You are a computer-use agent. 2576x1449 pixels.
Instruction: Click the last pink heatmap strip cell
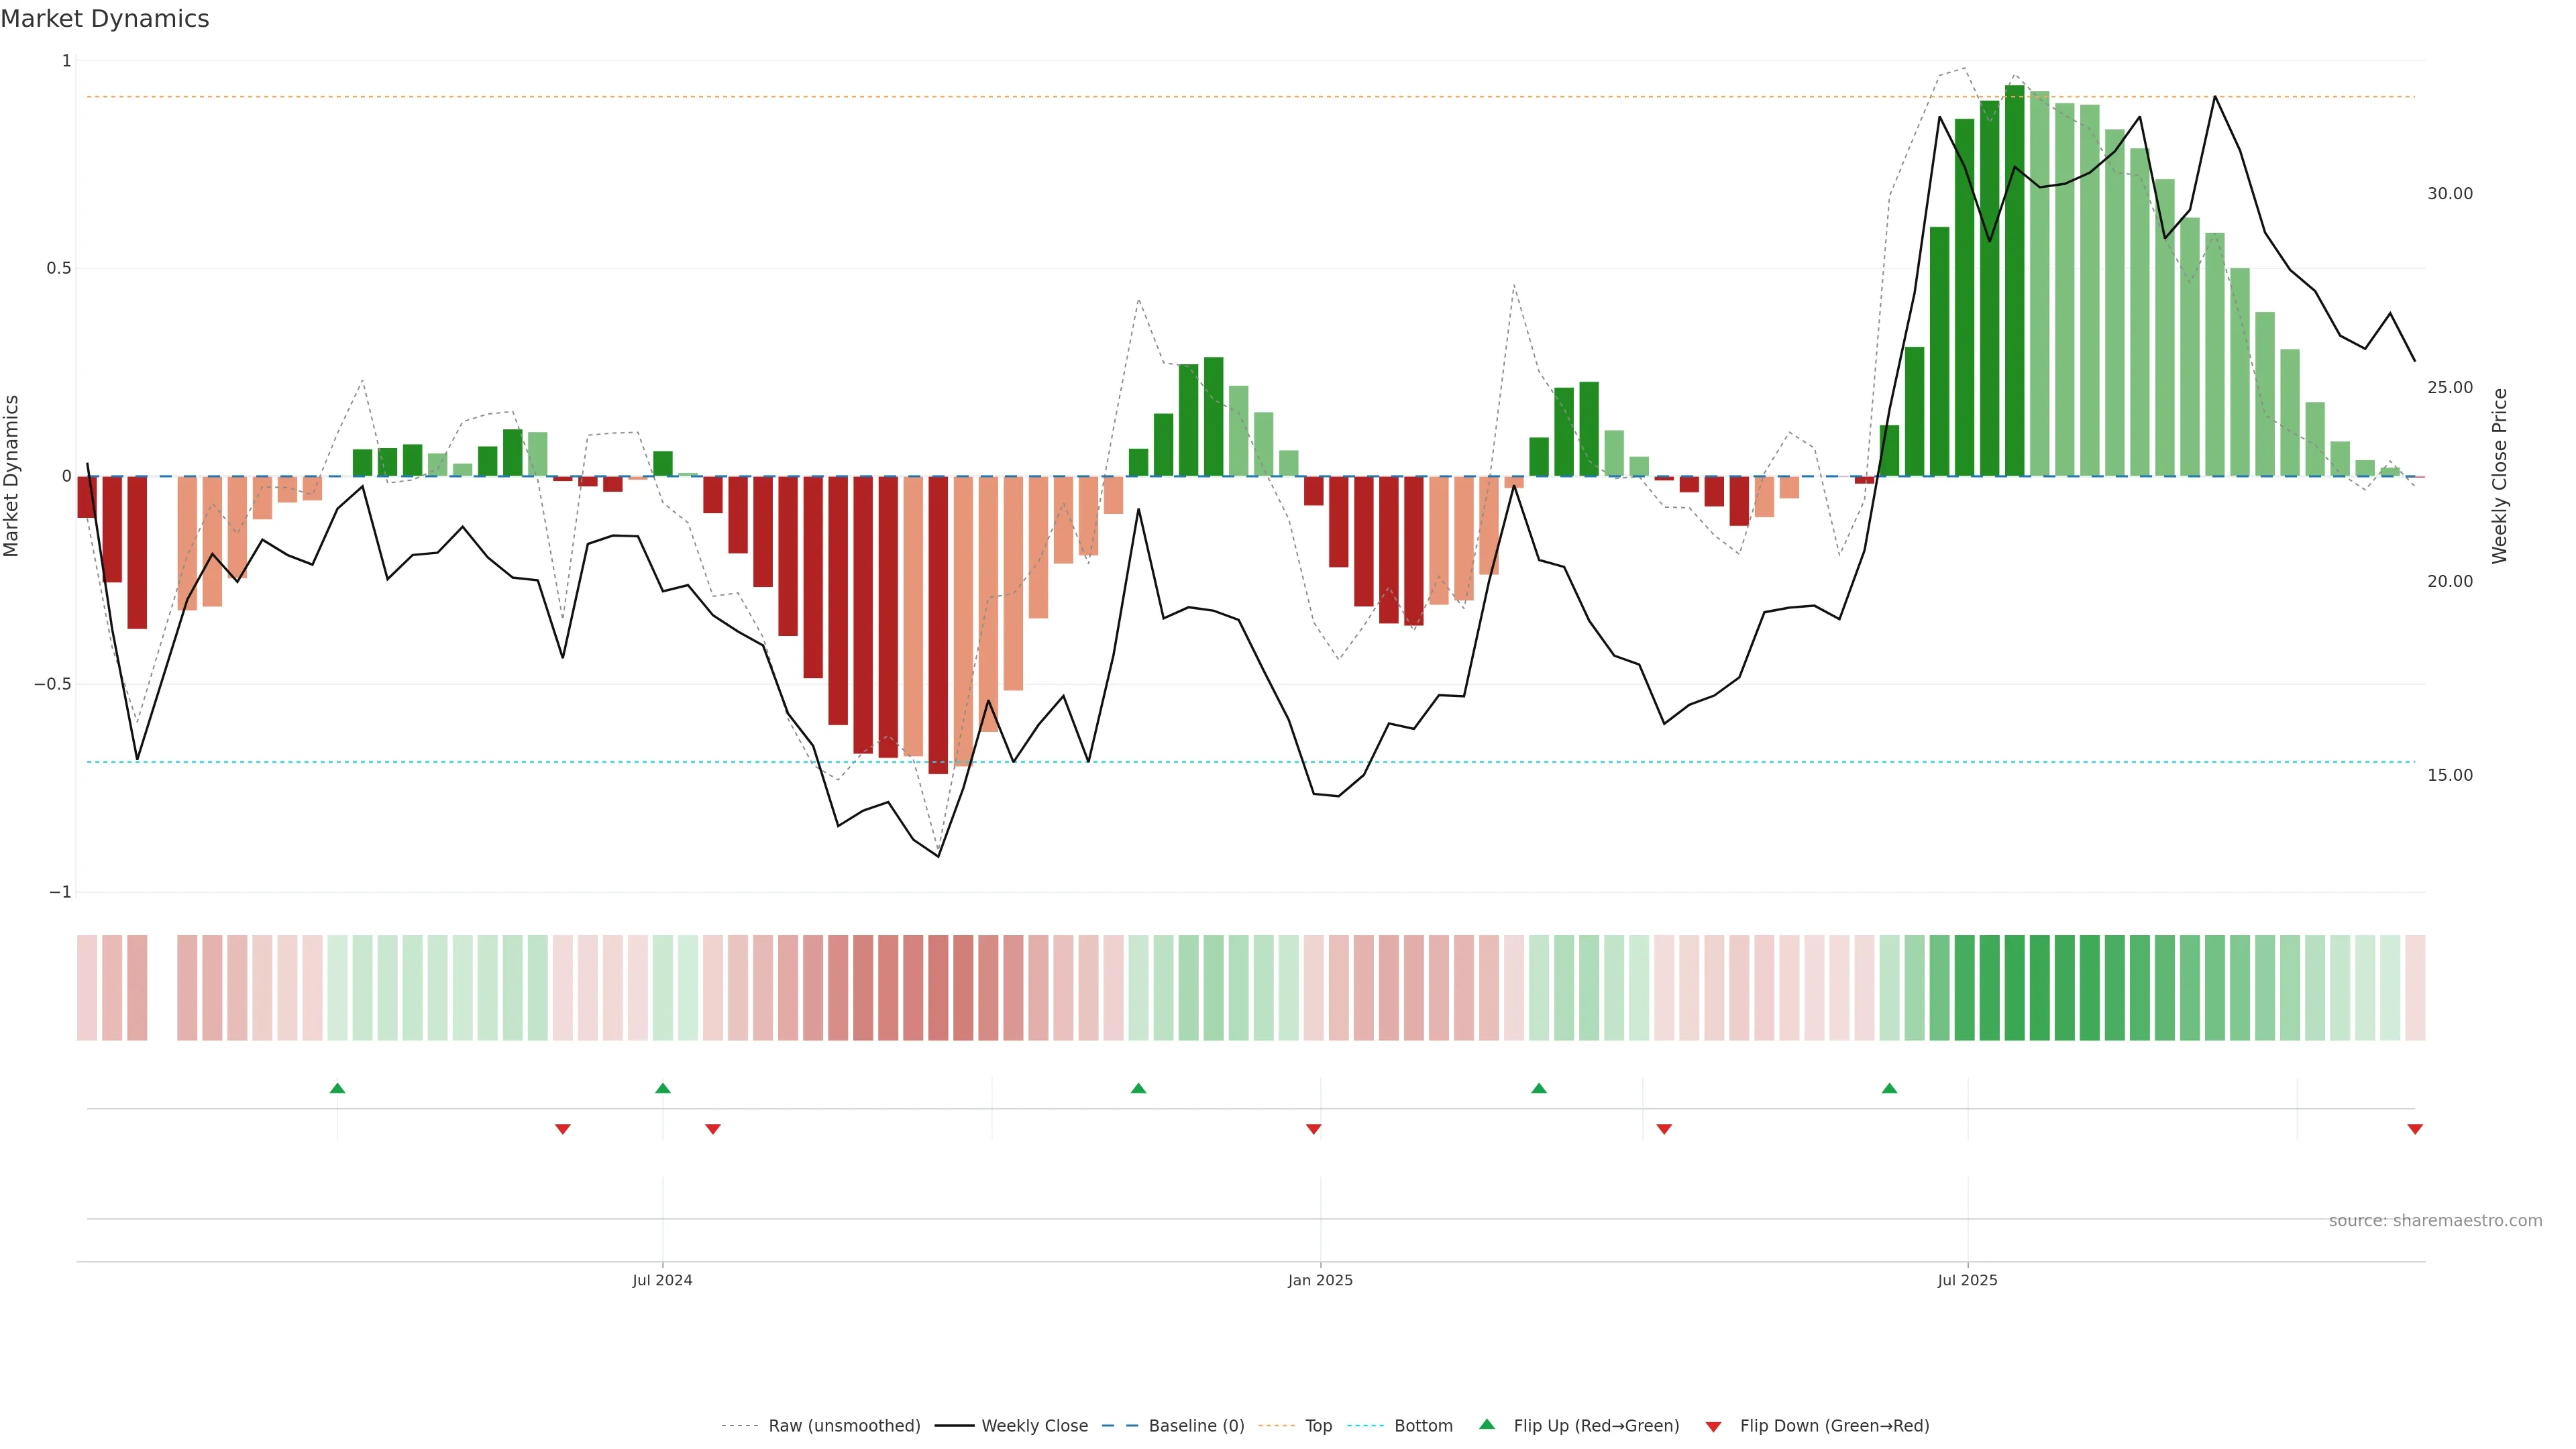click(x=2414, y=988)
